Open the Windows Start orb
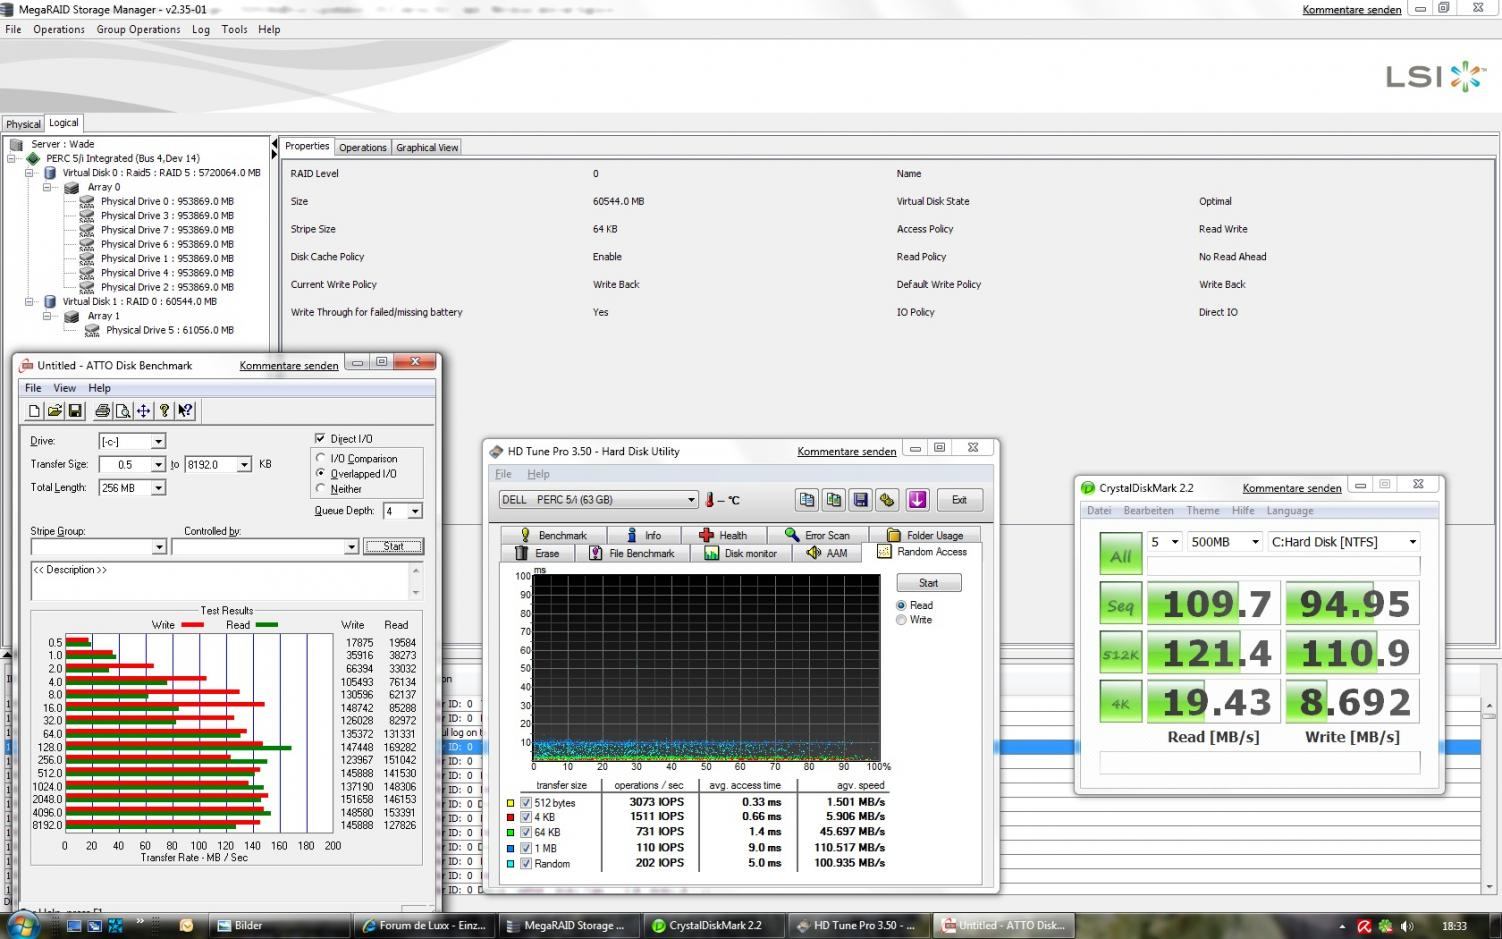 (22, 925)
